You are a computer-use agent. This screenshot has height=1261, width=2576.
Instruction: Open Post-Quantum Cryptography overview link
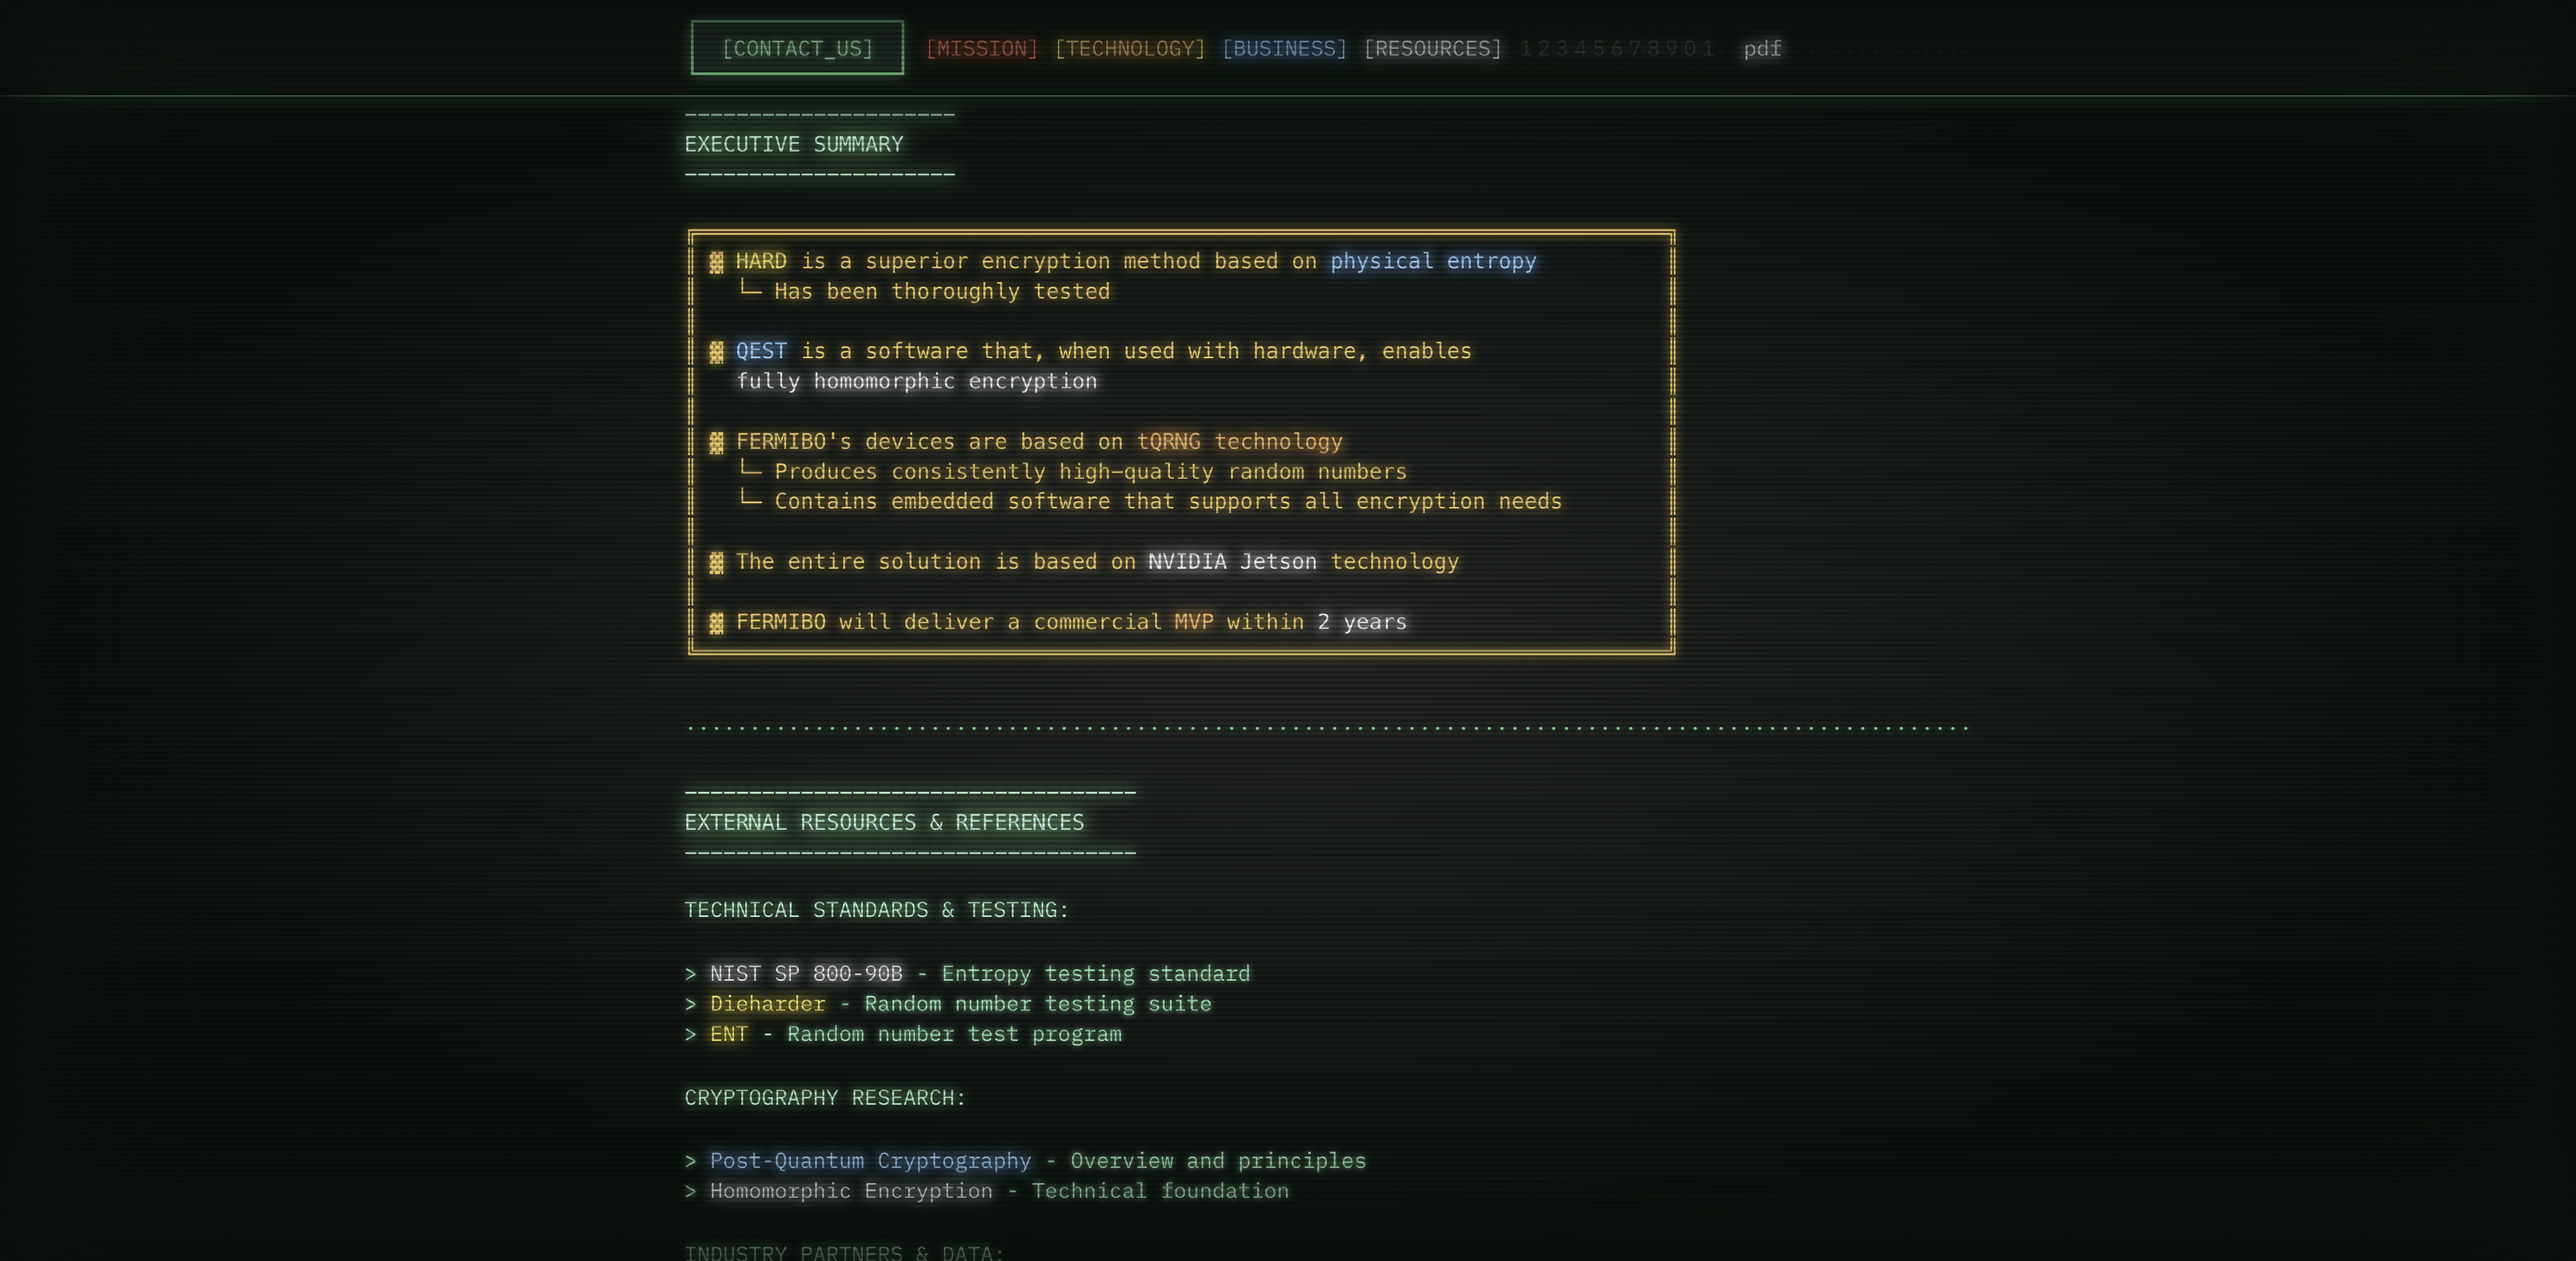(870, 1160)
